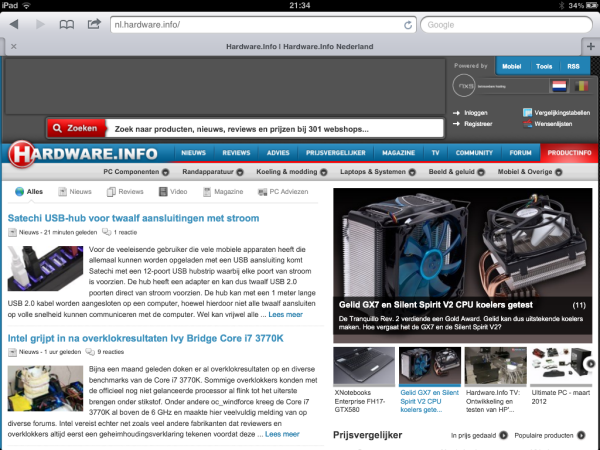Open the Mobiel tab

511,66
